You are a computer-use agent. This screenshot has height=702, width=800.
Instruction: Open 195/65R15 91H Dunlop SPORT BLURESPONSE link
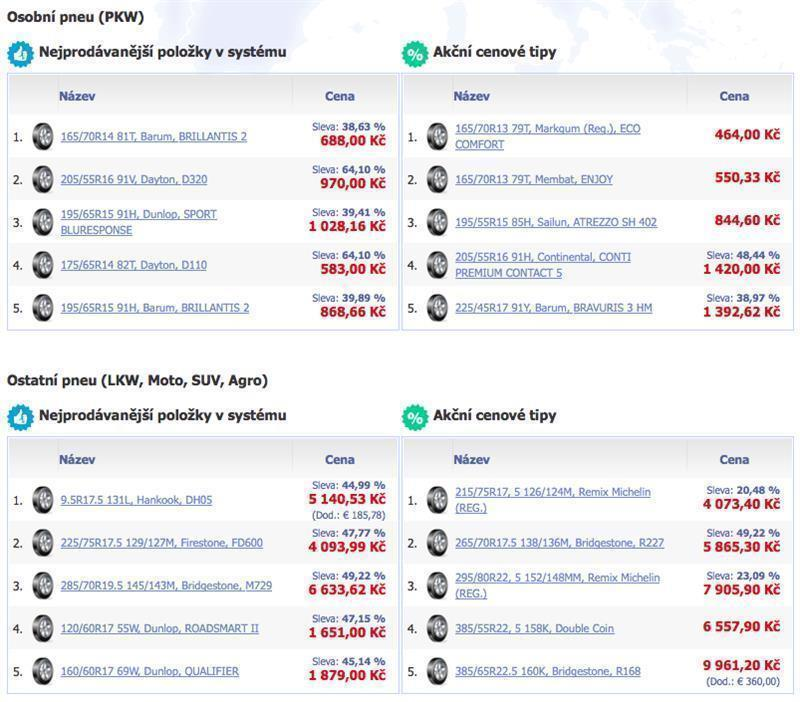(x=139, y=222)
